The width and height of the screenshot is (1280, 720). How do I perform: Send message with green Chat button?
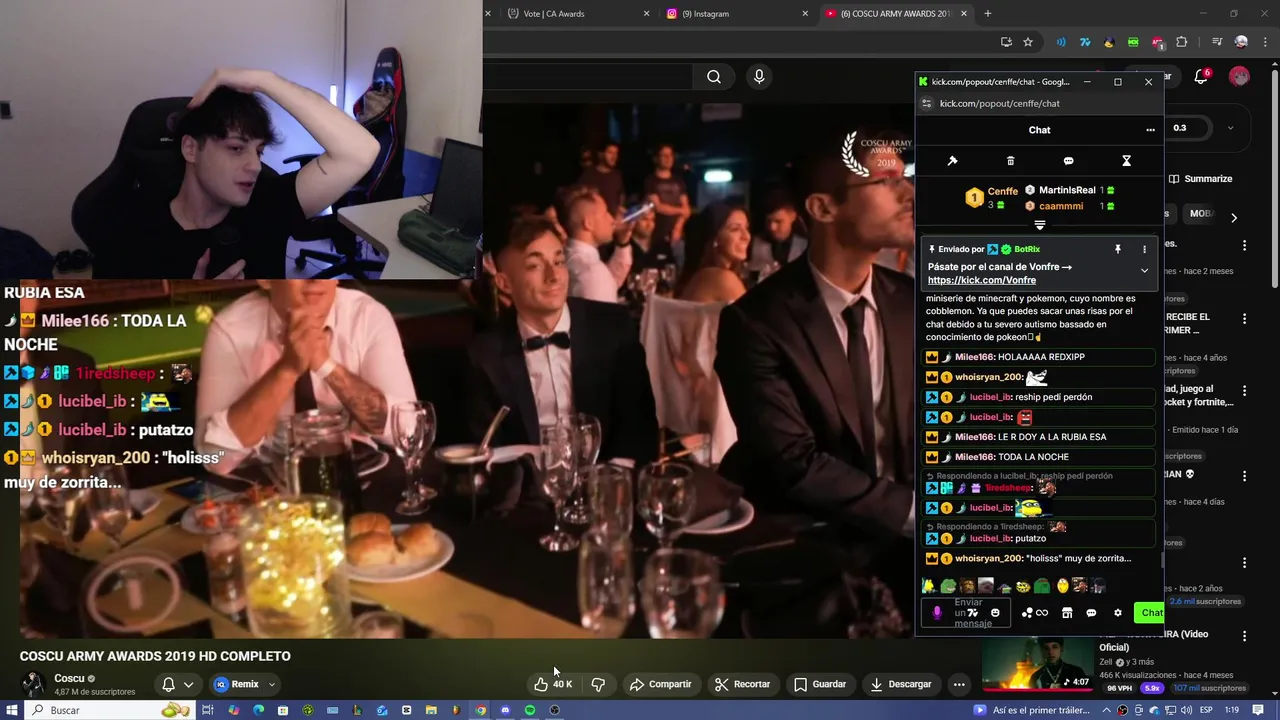1150,613
